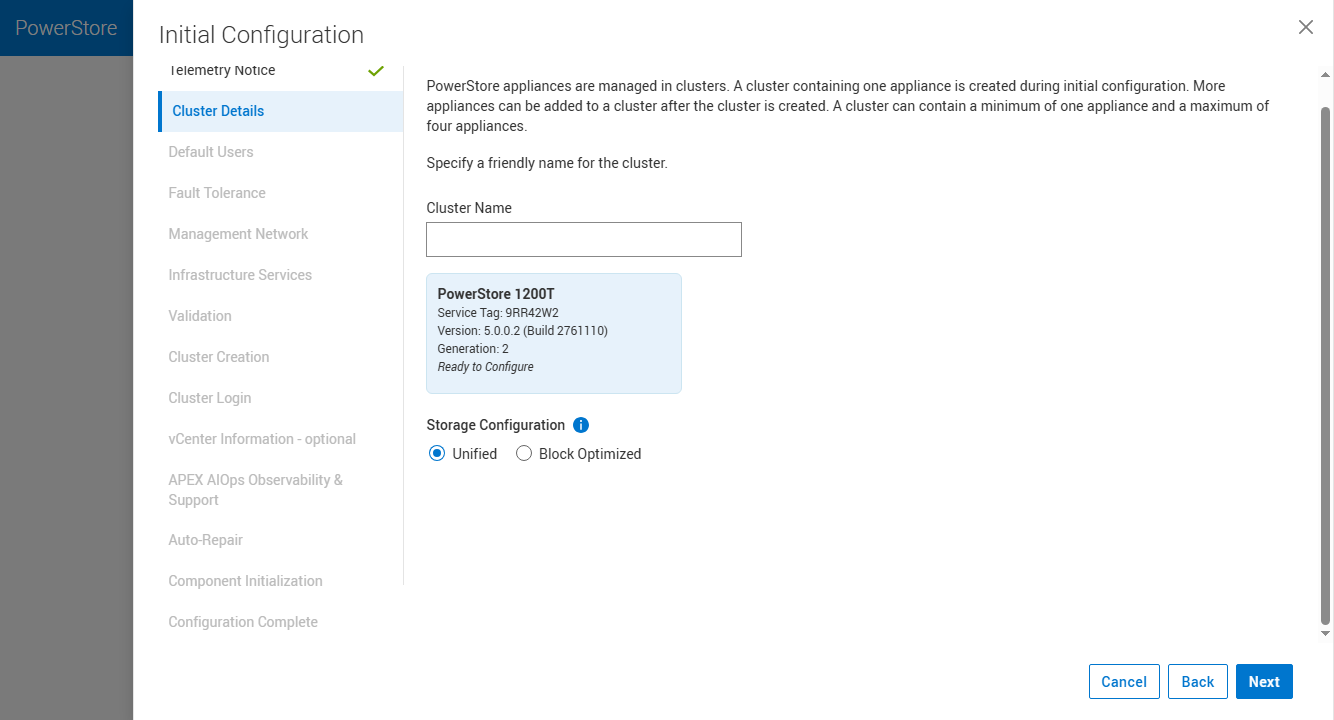Image resolution: width=1334 pixels, height=720 pixels.
Task: Select the Cluster Details step
Action: tap(280, 111)
